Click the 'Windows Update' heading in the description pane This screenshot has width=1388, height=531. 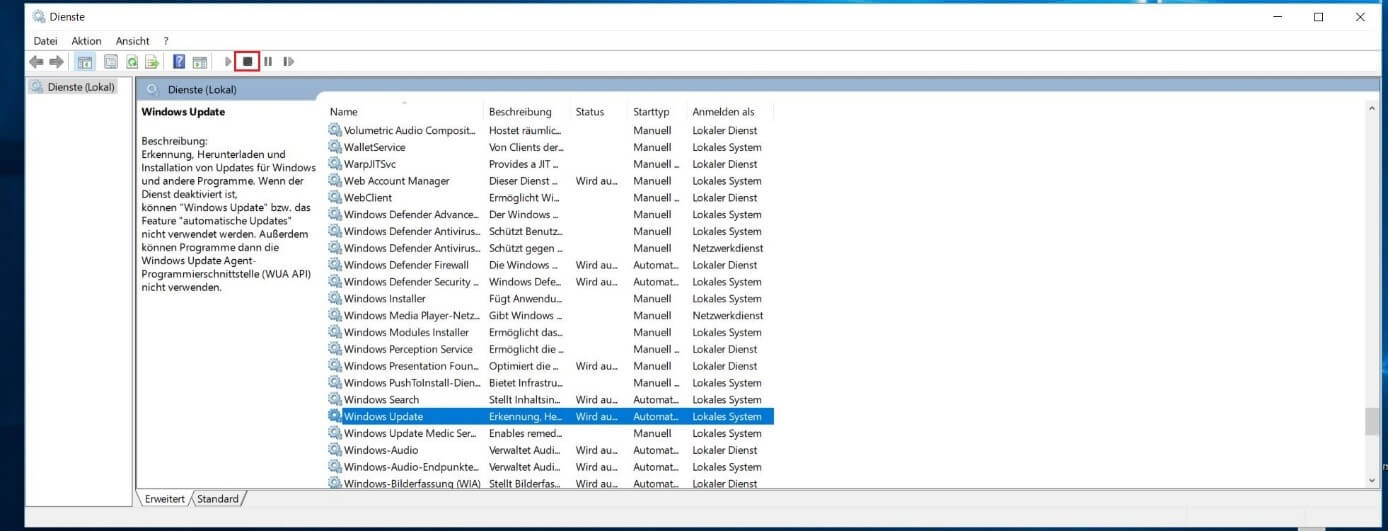tap(183, 112)
